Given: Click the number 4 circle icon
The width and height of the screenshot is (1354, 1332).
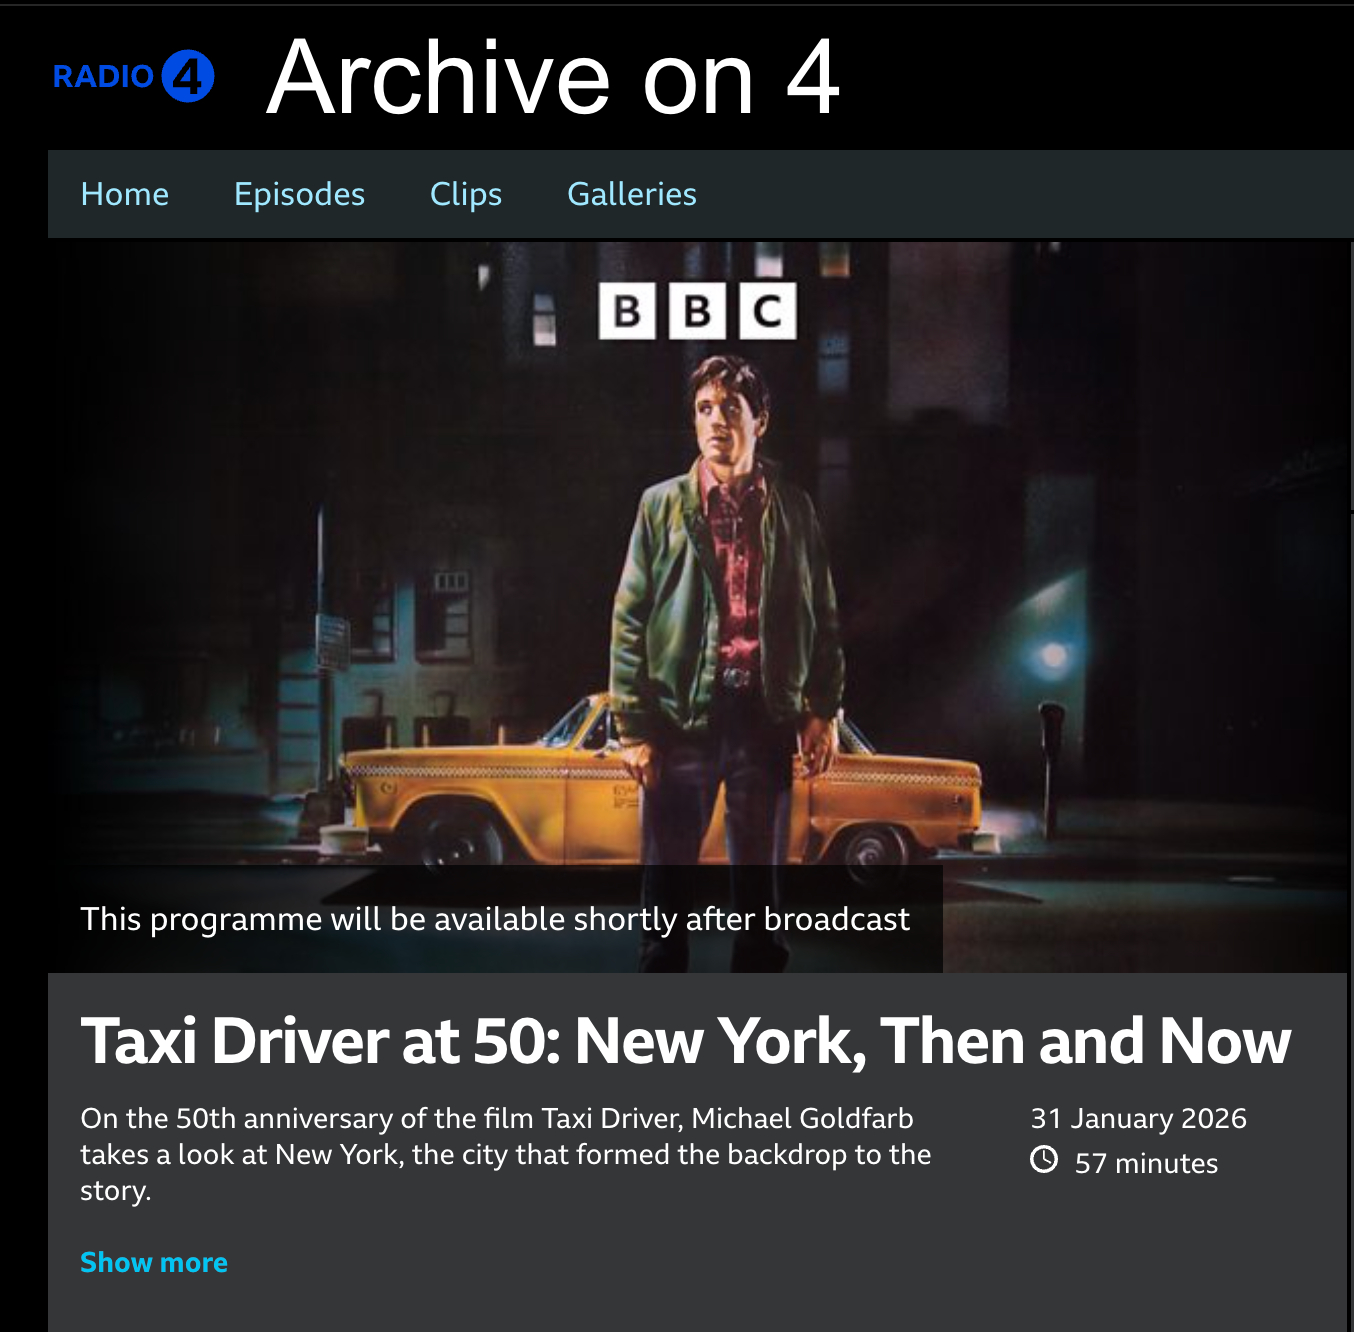Looking at the screenshot, I should coord(188,76).
